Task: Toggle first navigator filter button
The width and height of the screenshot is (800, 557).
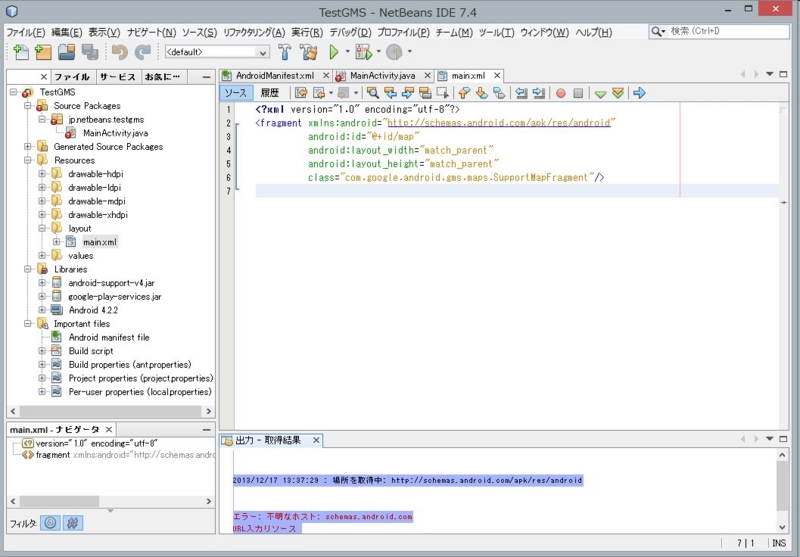Action: [x=50, y=523]
